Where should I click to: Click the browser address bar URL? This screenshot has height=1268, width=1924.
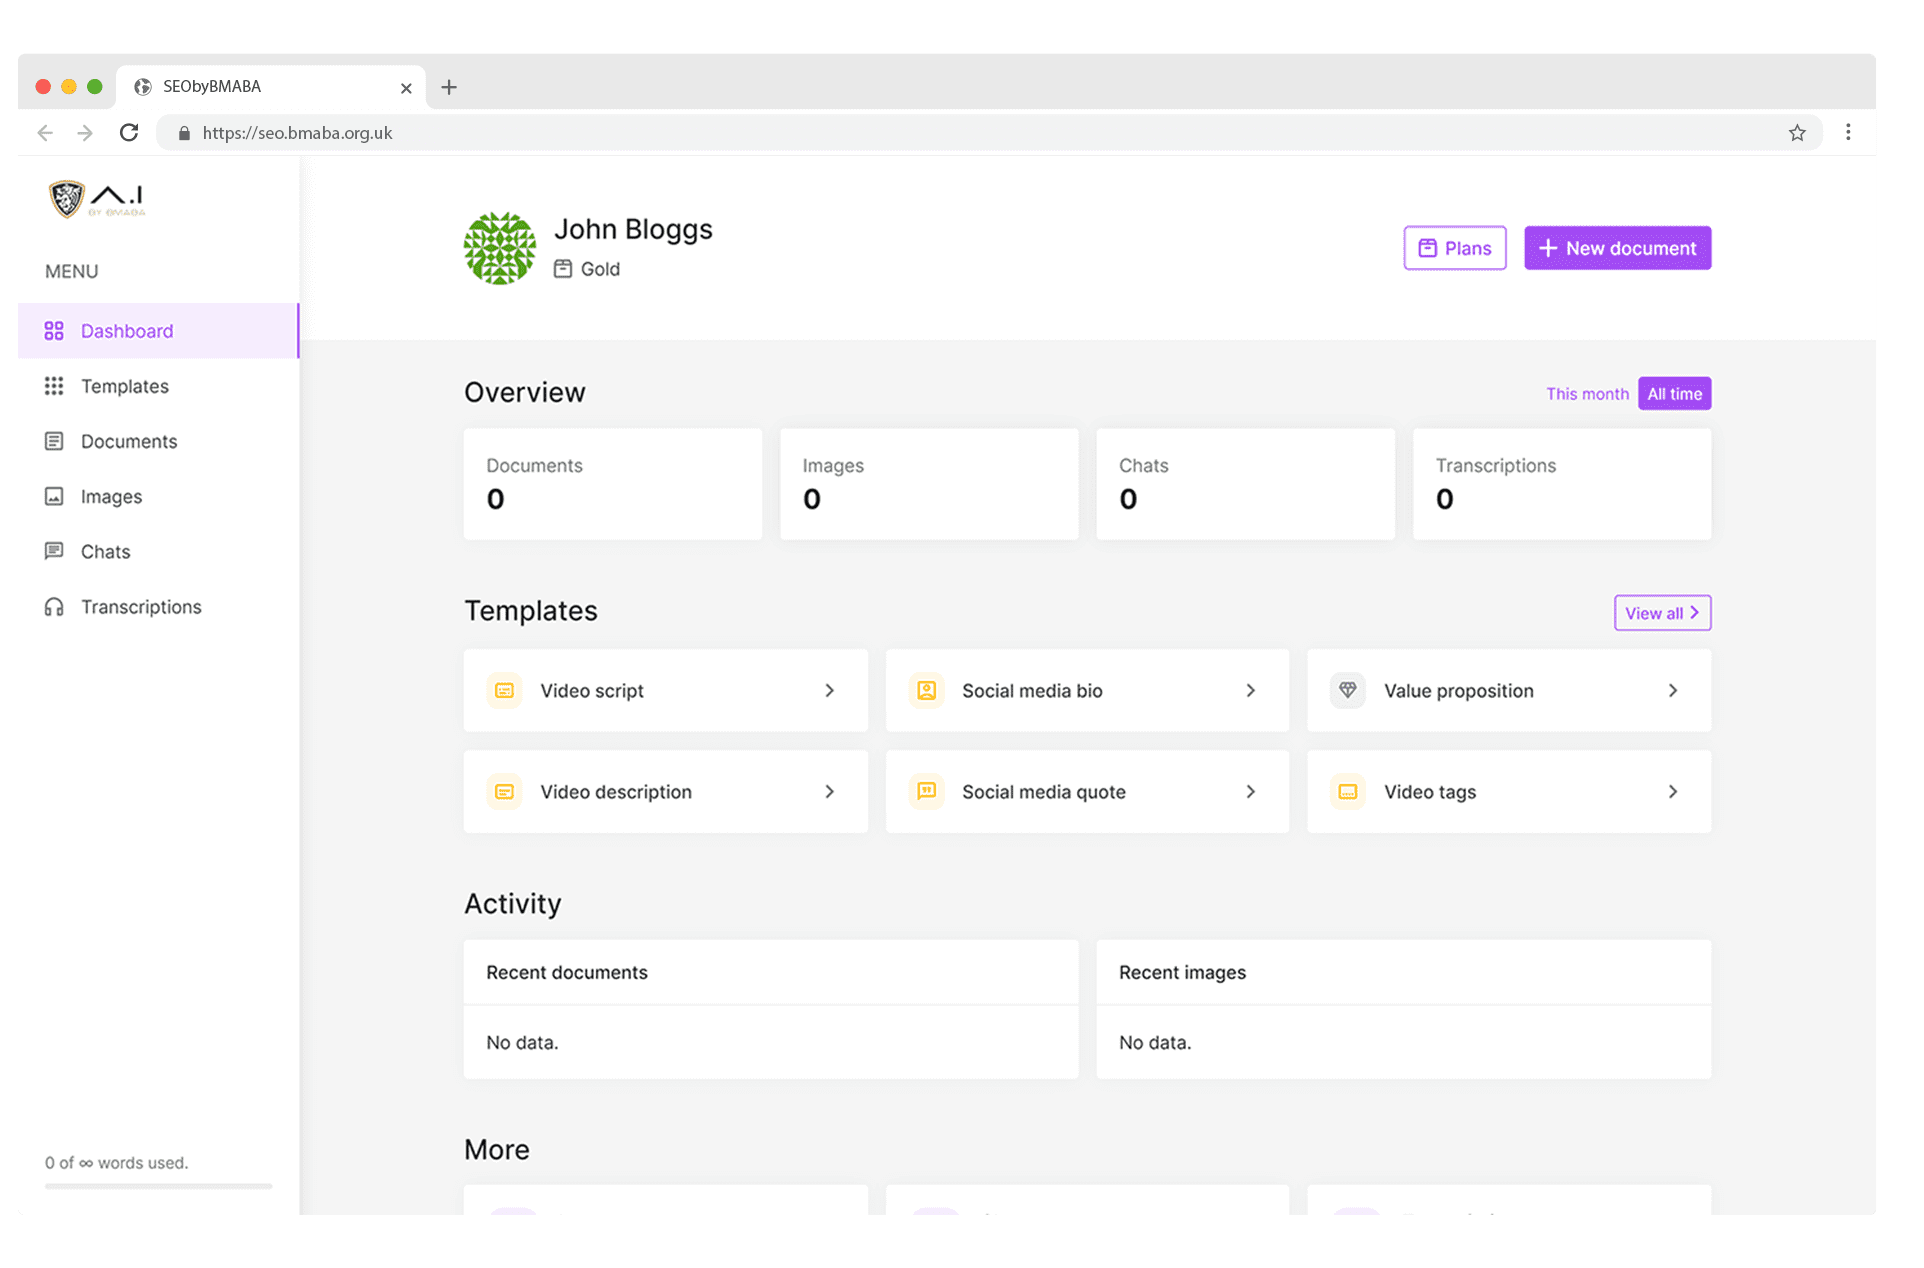point(297,133)
